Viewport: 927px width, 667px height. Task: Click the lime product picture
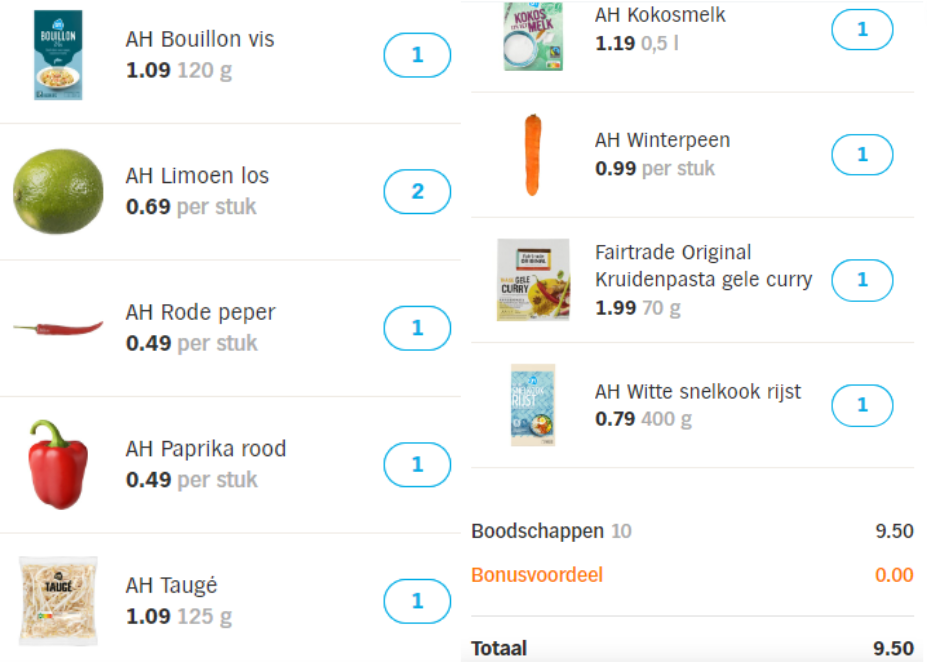(x=58, y=191)
